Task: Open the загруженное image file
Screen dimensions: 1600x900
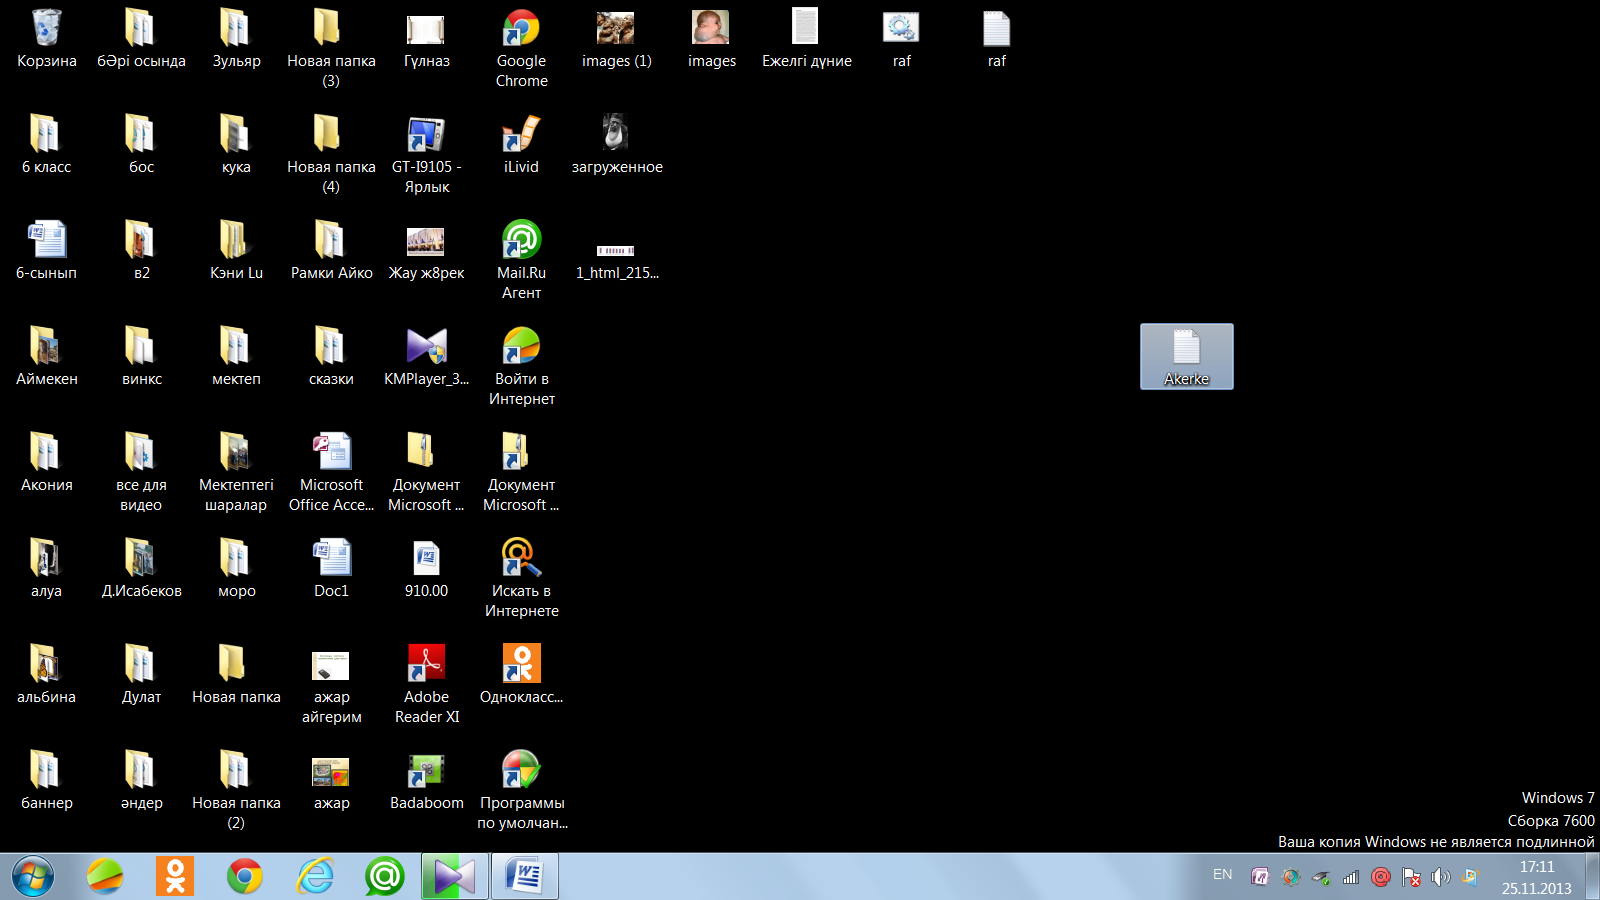Action: click(616, 146)
